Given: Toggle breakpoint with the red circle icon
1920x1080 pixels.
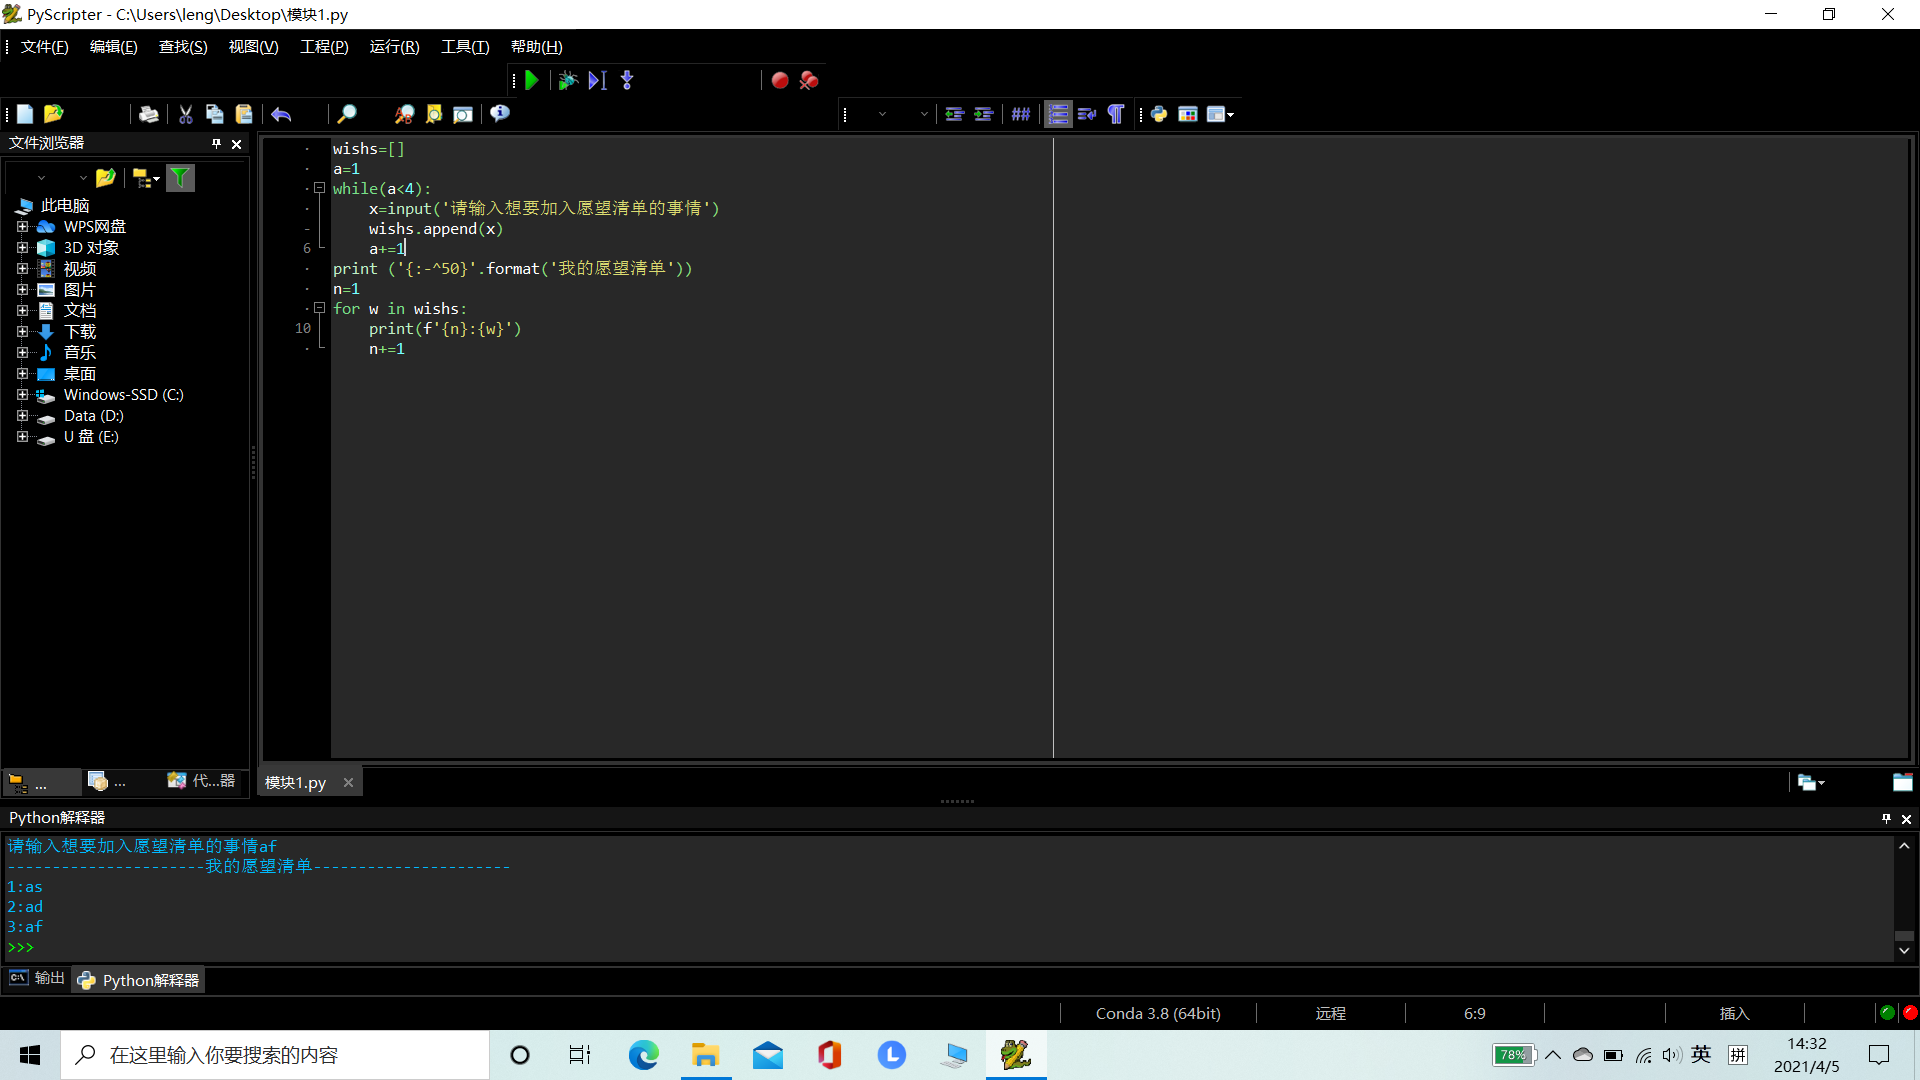Looking at the screenshot, I should tap(780, 81).
